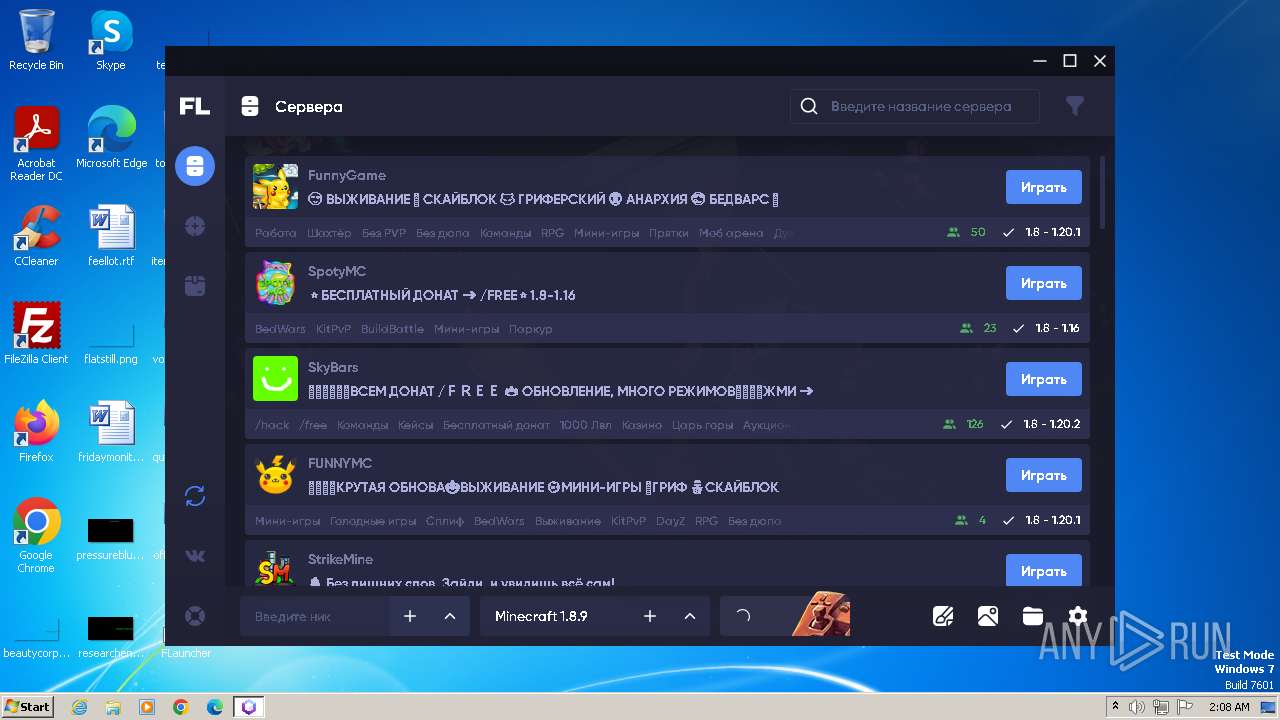1280x720 pixels.
Task: Play on the StrikeMine server
Action: [x=1044, y=570]
